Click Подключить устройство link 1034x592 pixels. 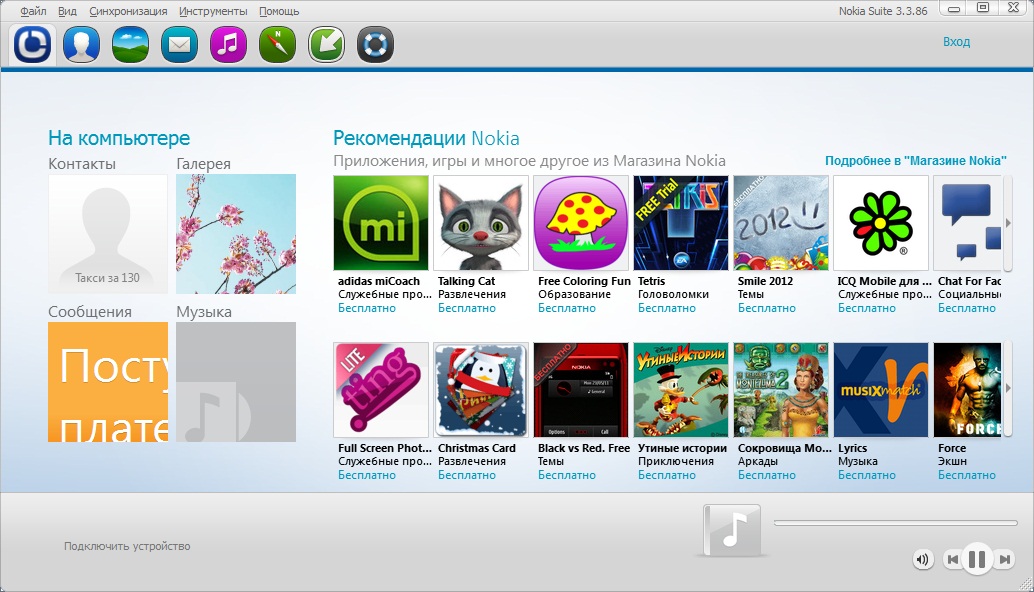(127, 546)
